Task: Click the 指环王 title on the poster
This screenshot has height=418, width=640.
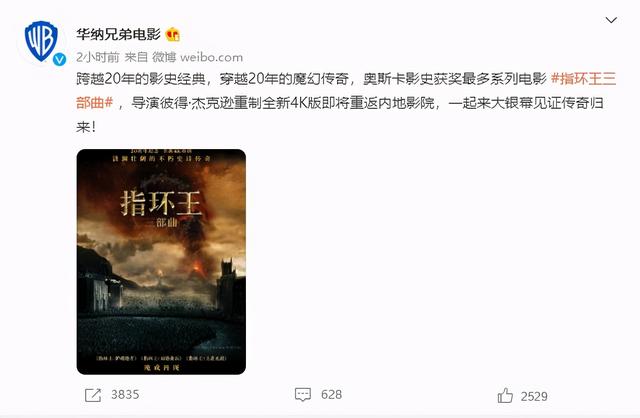Action: (161, 203)
